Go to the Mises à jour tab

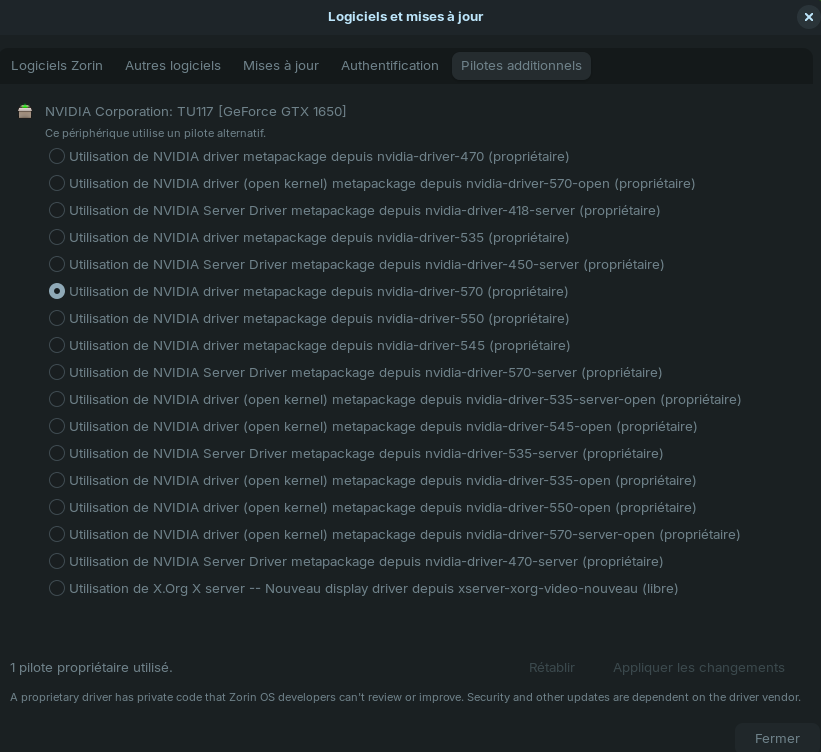pos(281,66)
